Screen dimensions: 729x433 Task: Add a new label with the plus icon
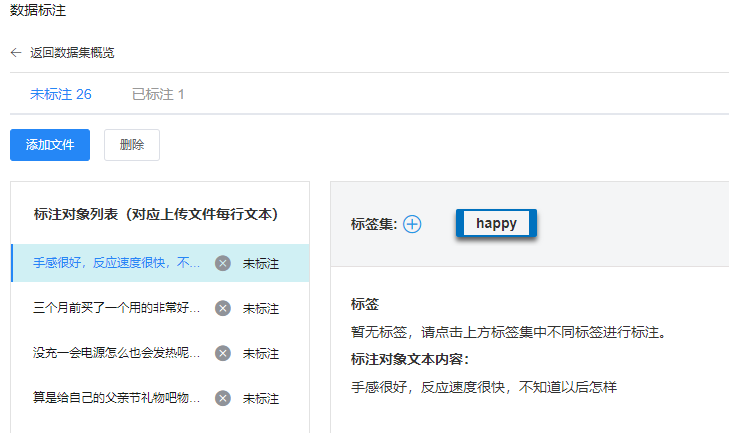(x=412, y=224)
